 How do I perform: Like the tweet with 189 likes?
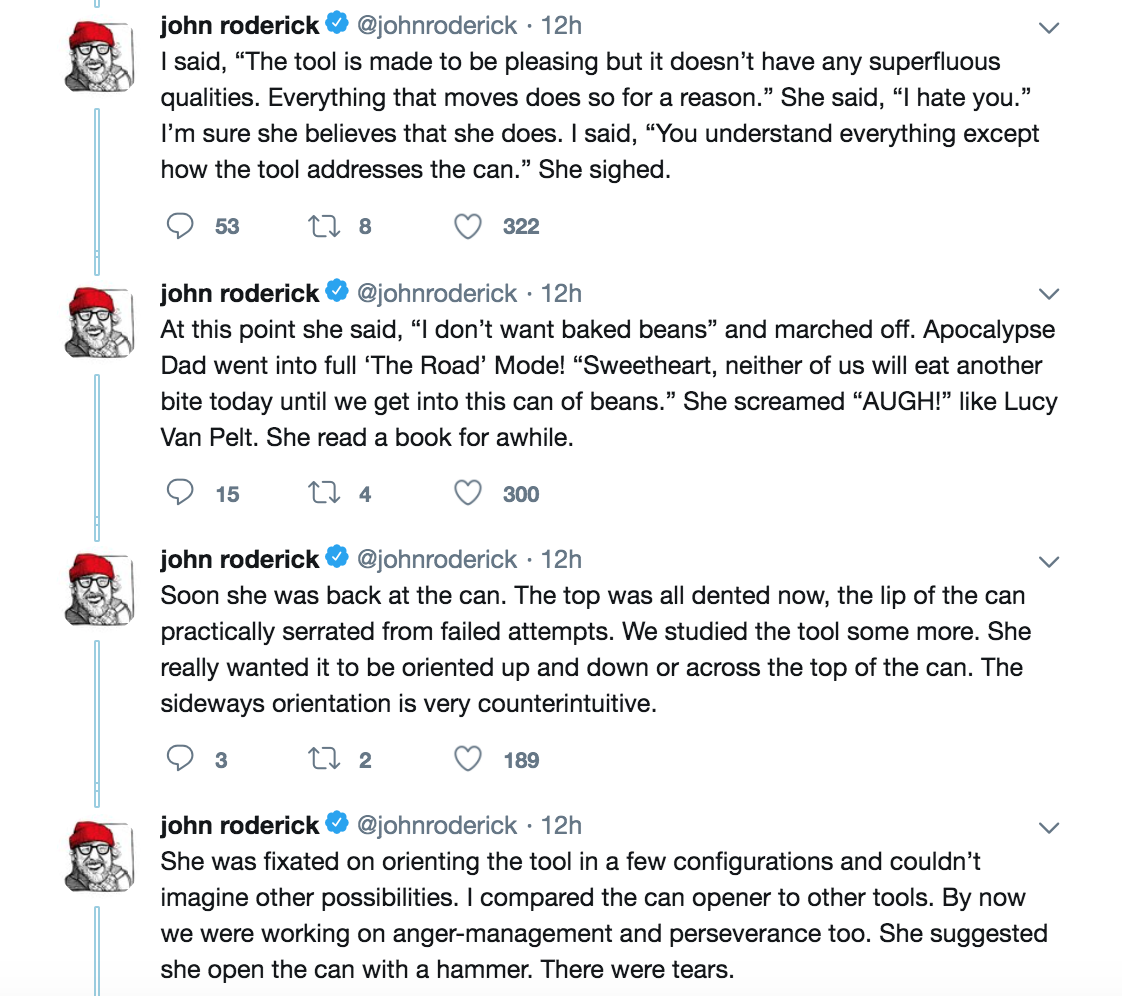(468, 760)
